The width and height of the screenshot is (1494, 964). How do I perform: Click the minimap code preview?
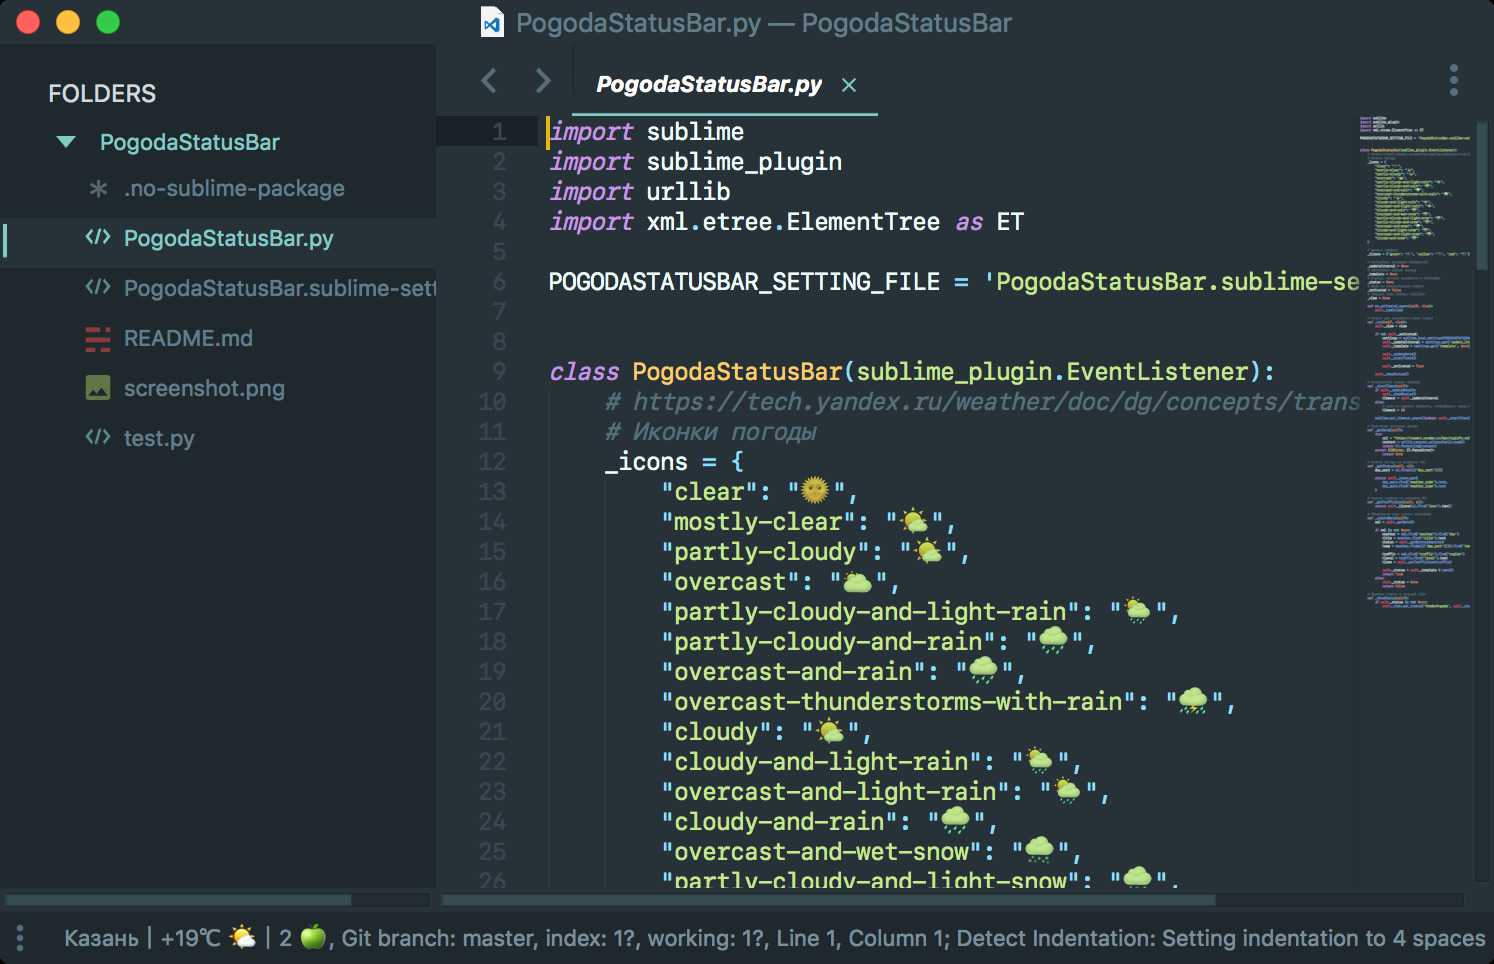pyautogui.click(x=1414, y=360)
